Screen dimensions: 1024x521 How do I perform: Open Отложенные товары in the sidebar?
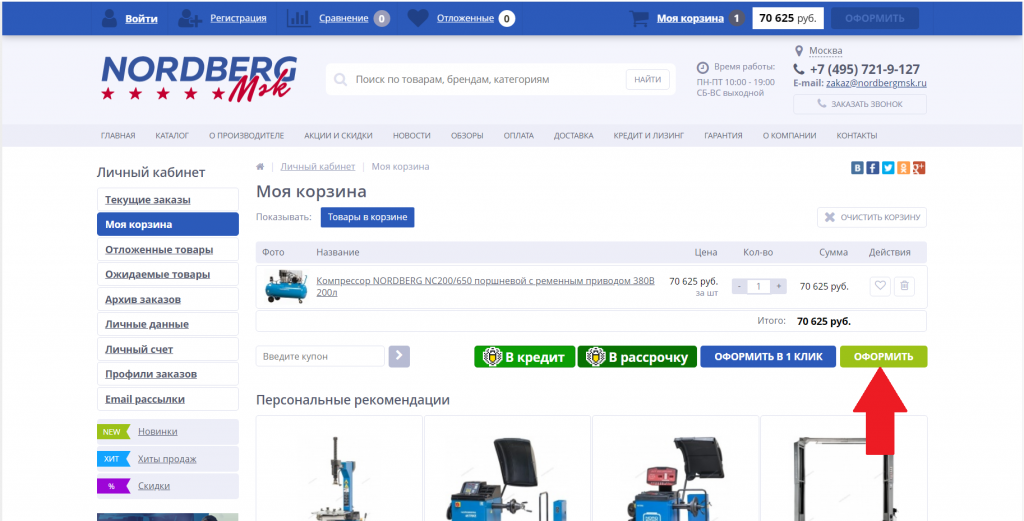click(168, 249)
